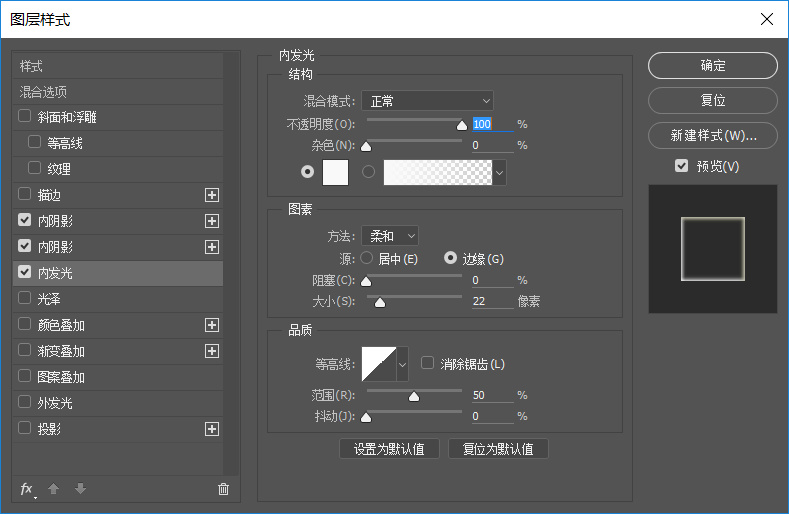Viewport: 789px width, 514px height.
Task: Click the 设置为默认值 button
Action: [389, 449]
